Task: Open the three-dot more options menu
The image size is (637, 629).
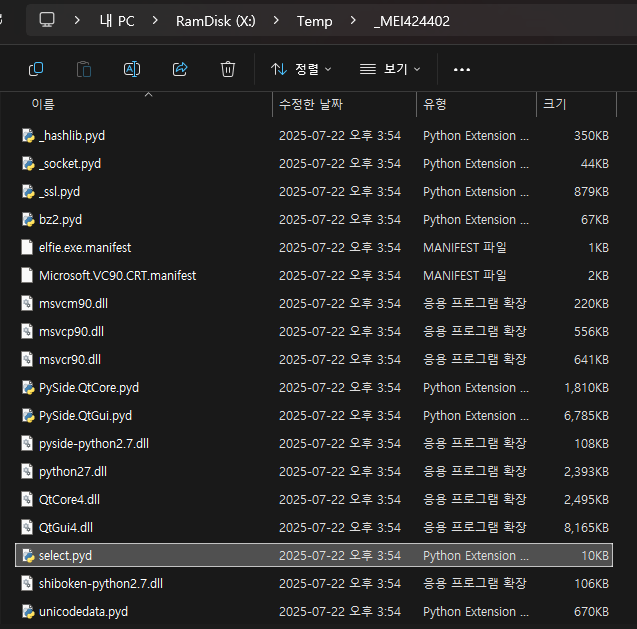Action: click(x=462, y=69)
